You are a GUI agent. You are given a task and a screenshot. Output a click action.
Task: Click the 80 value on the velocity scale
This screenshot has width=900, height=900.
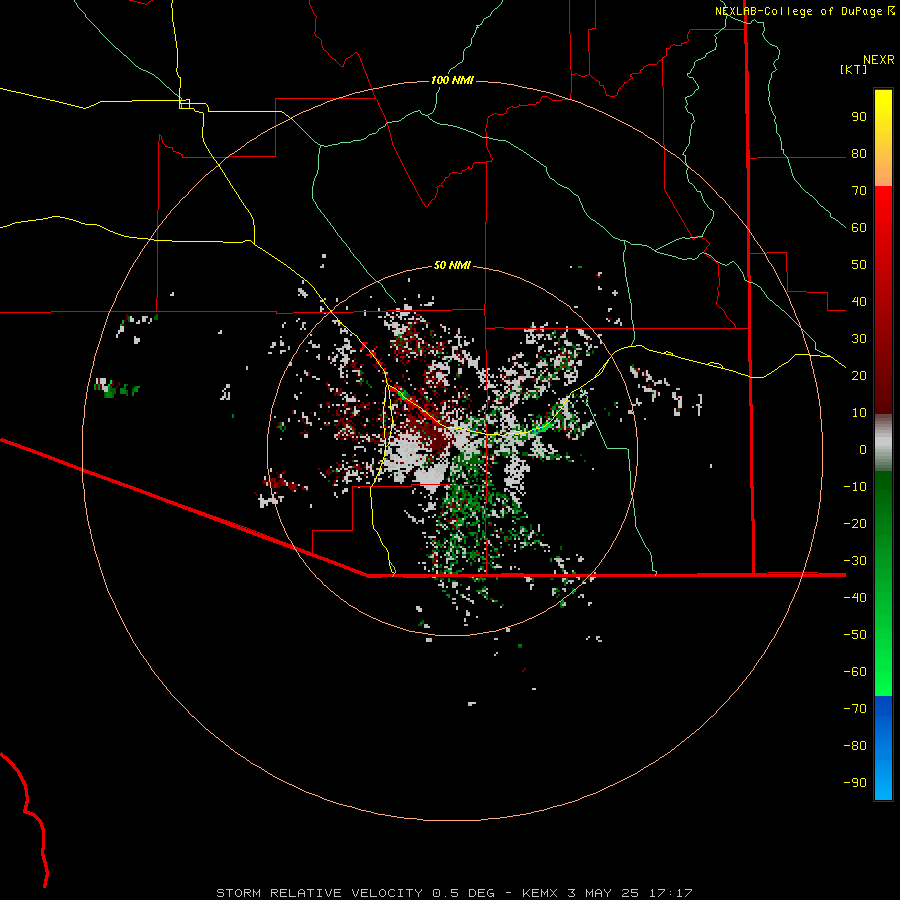point(859,153)
